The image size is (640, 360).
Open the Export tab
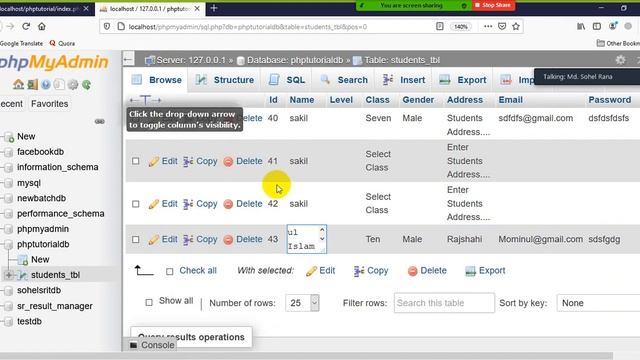[x=463, y=80]
